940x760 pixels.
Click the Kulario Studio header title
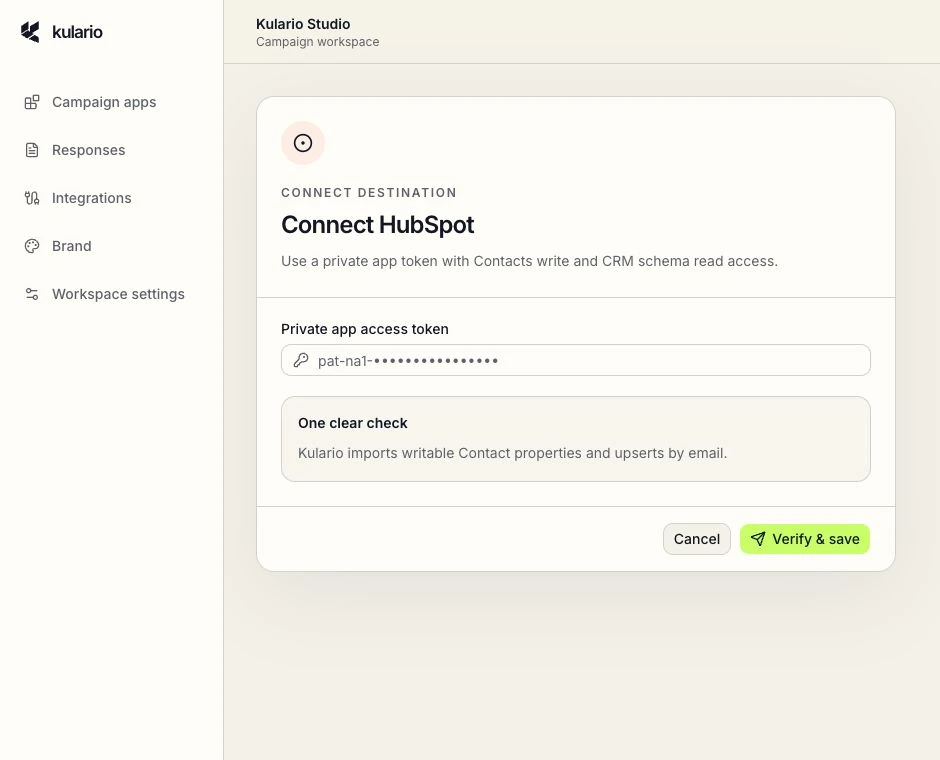coord(303,24)
